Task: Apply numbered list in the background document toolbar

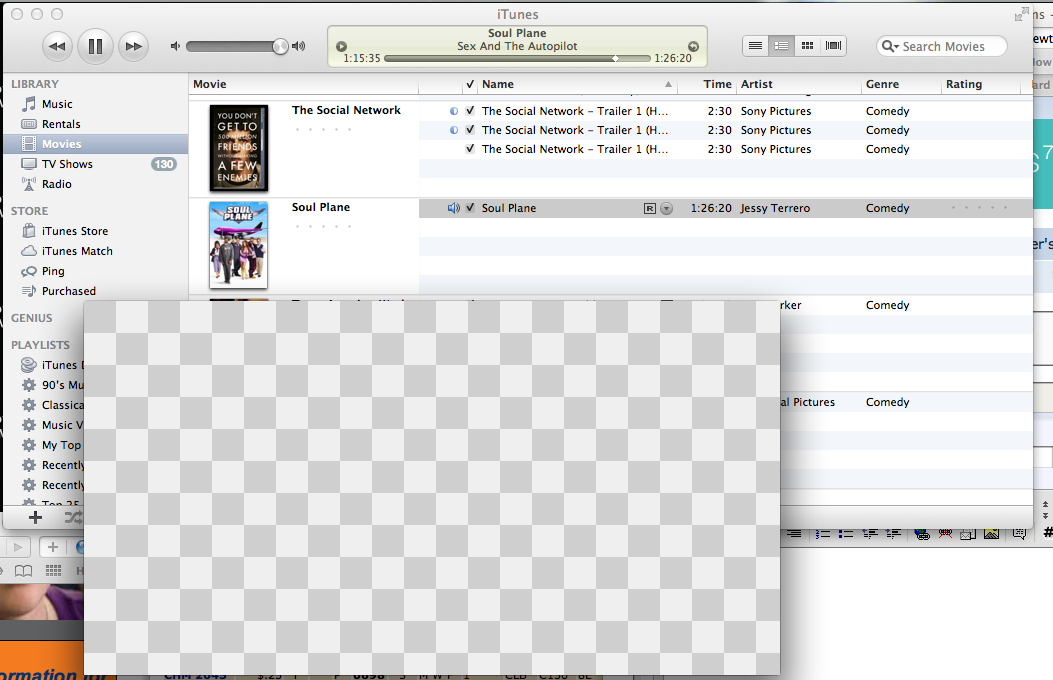Action: click(823, 534)
